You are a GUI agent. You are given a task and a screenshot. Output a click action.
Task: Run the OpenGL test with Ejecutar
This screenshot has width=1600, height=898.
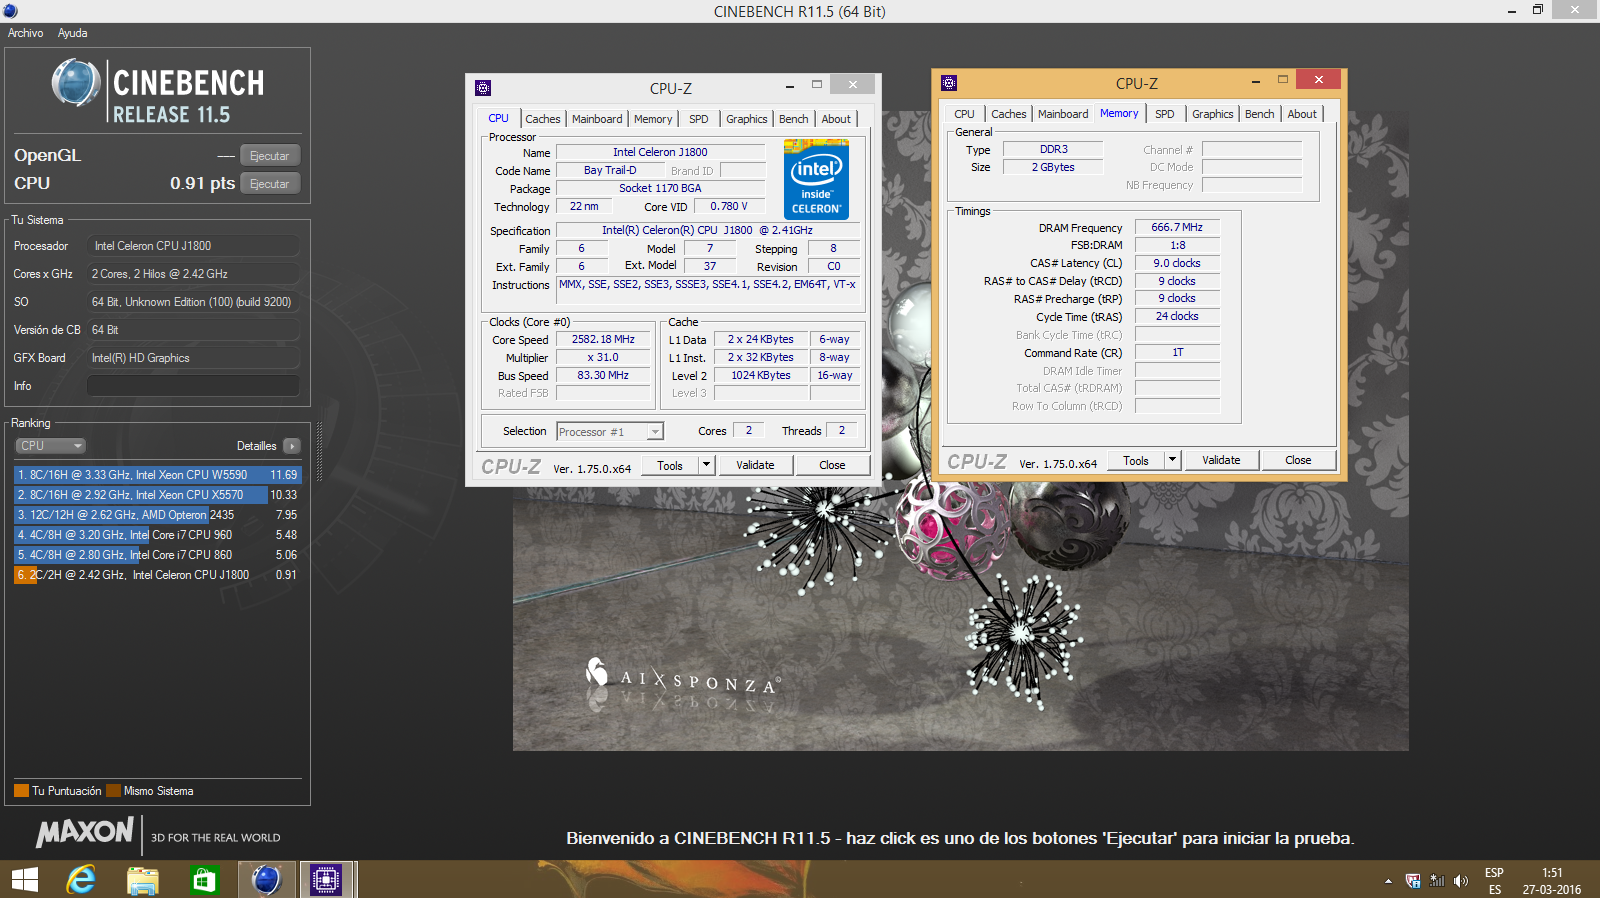[x=270, y=156]
